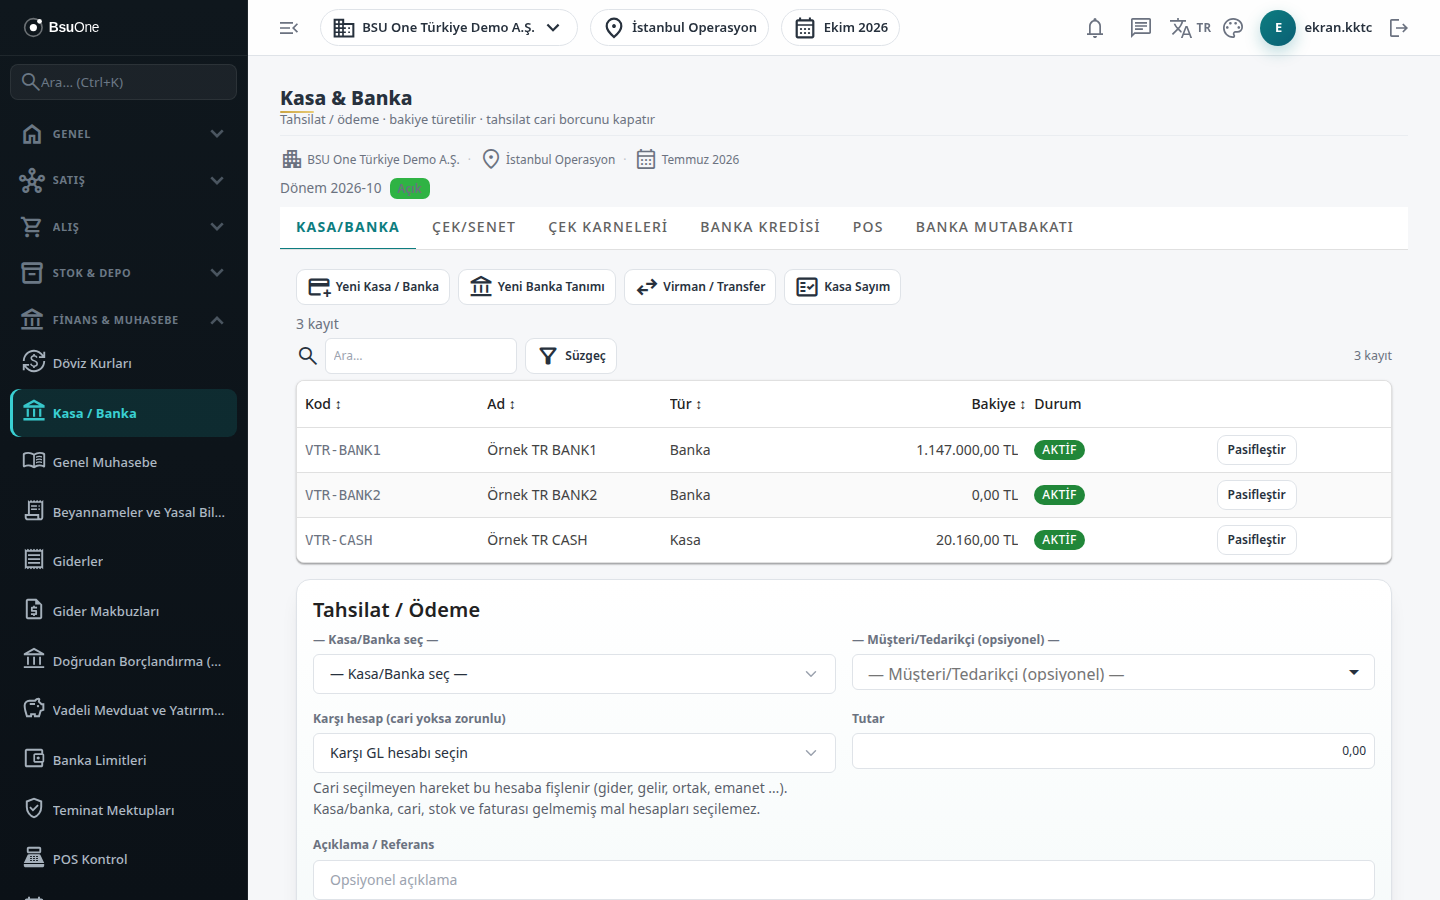Open the messages chat icon
The image size is (1440, 900).
(x=1141, y=28)
